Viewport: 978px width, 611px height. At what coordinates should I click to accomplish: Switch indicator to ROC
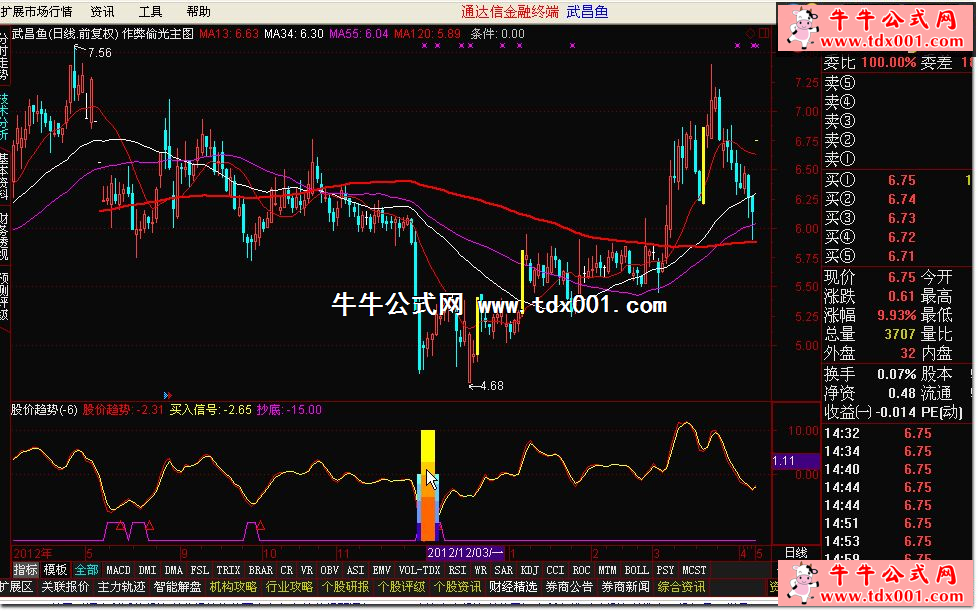coord(581,570)
